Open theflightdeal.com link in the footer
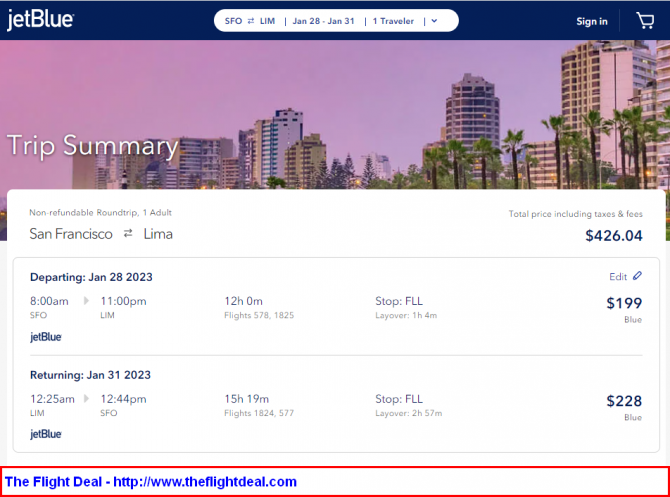Image resolution: width=670 pixels, height=497 pixels. click(205, 482)
